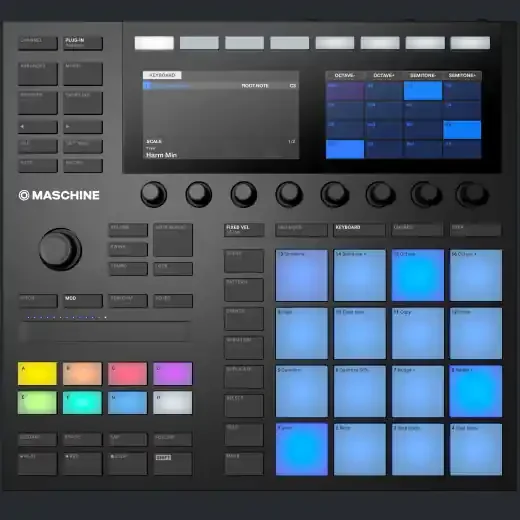
Task: Select turquoise Group F pad
Action: [82, 403]
